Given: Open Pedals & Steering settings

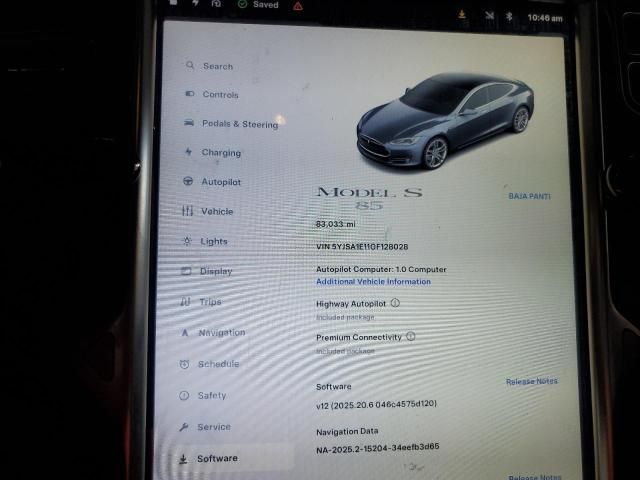Looking at the screenshot, I should (239, 124).
